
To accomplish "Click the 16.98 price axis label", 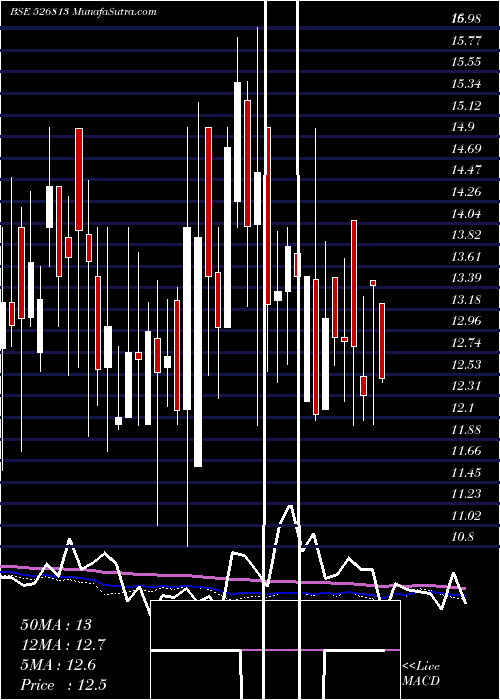I will point(467,19).
